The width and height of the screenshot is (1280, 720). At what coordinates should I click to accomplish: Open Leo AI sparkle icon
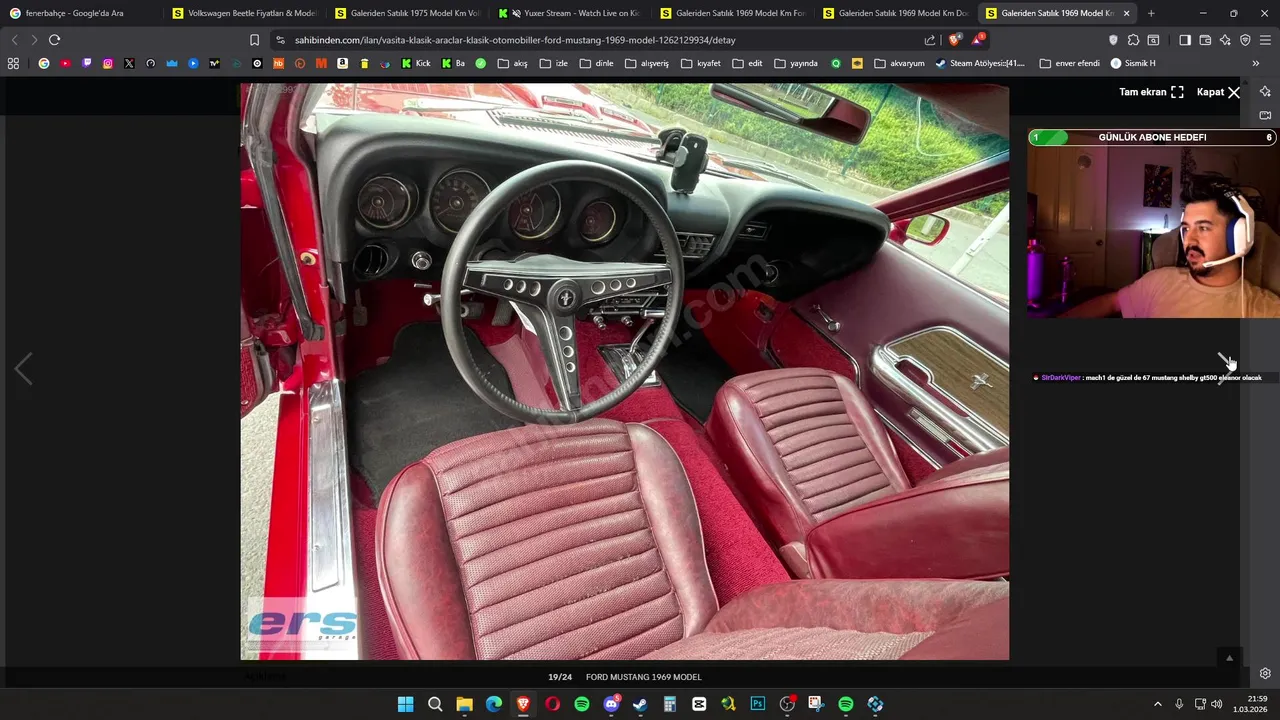[x=1225, y=40]
